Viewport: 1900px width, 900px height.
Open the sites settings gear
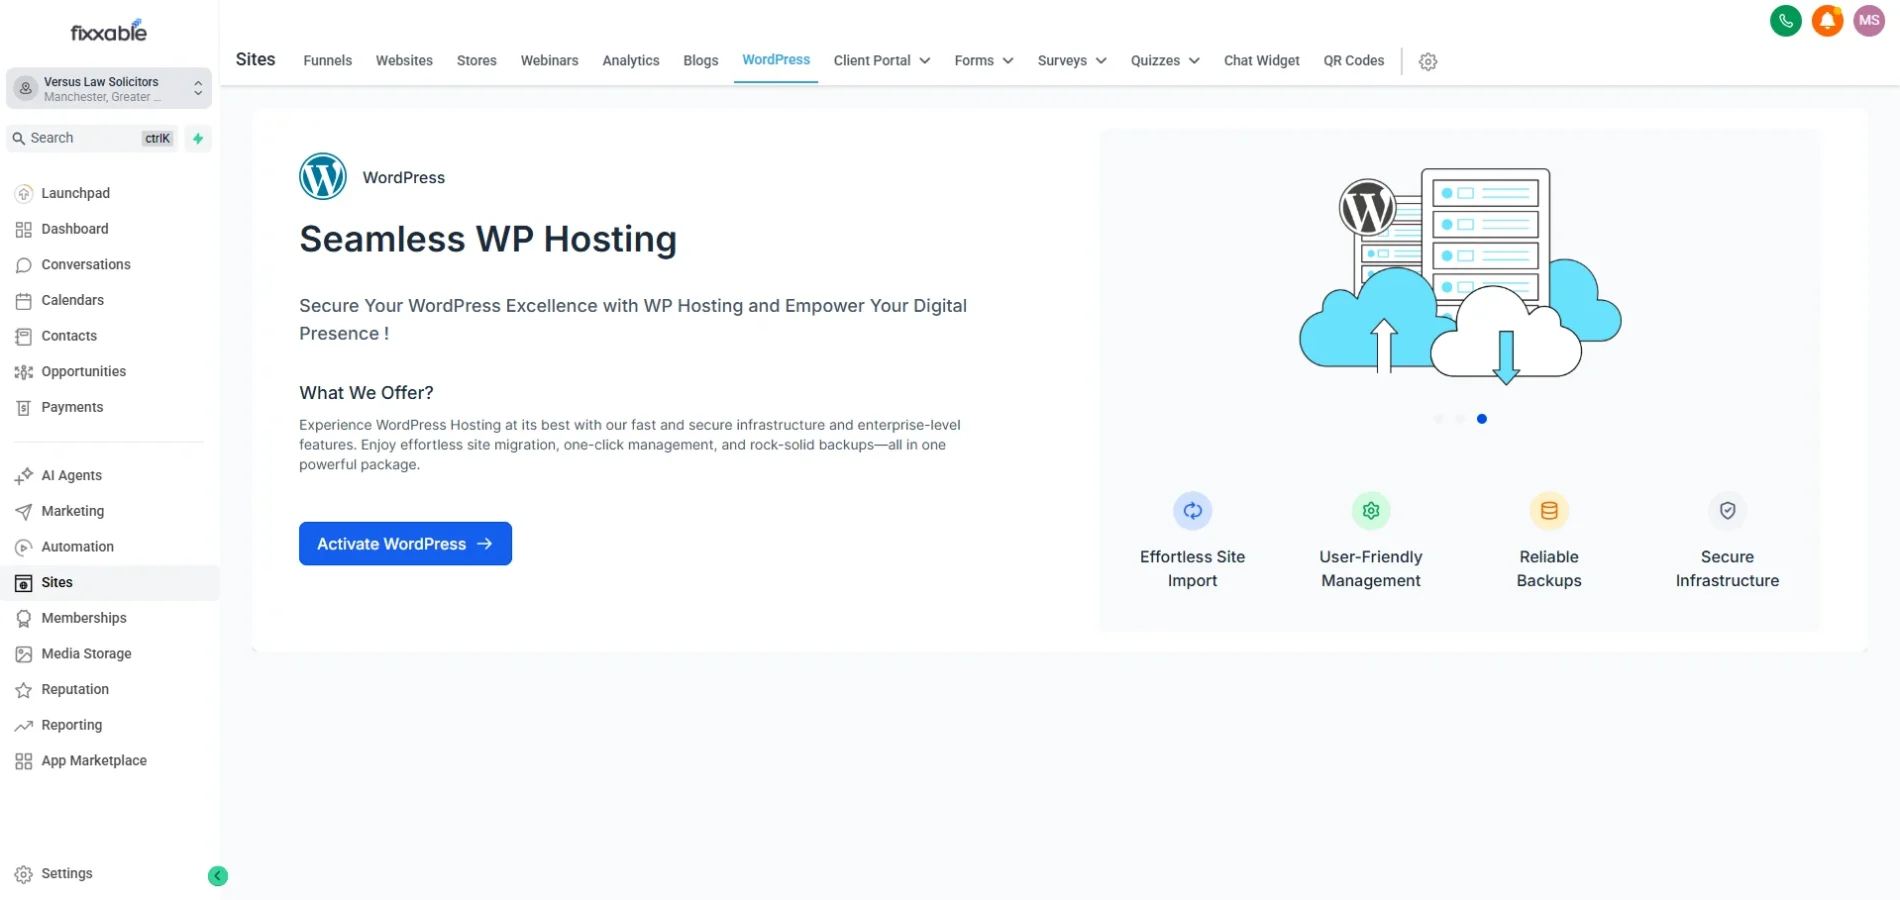1427,61
